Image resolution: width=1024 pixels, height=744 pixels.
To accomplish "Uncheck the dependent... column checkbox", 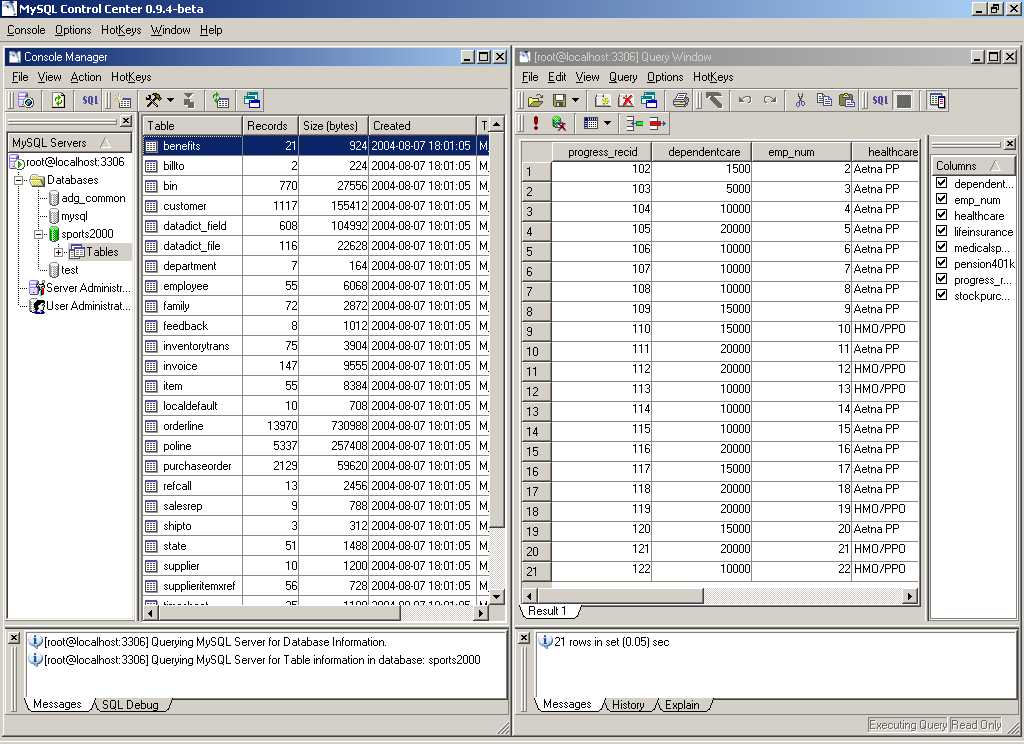I will point(942,183).
